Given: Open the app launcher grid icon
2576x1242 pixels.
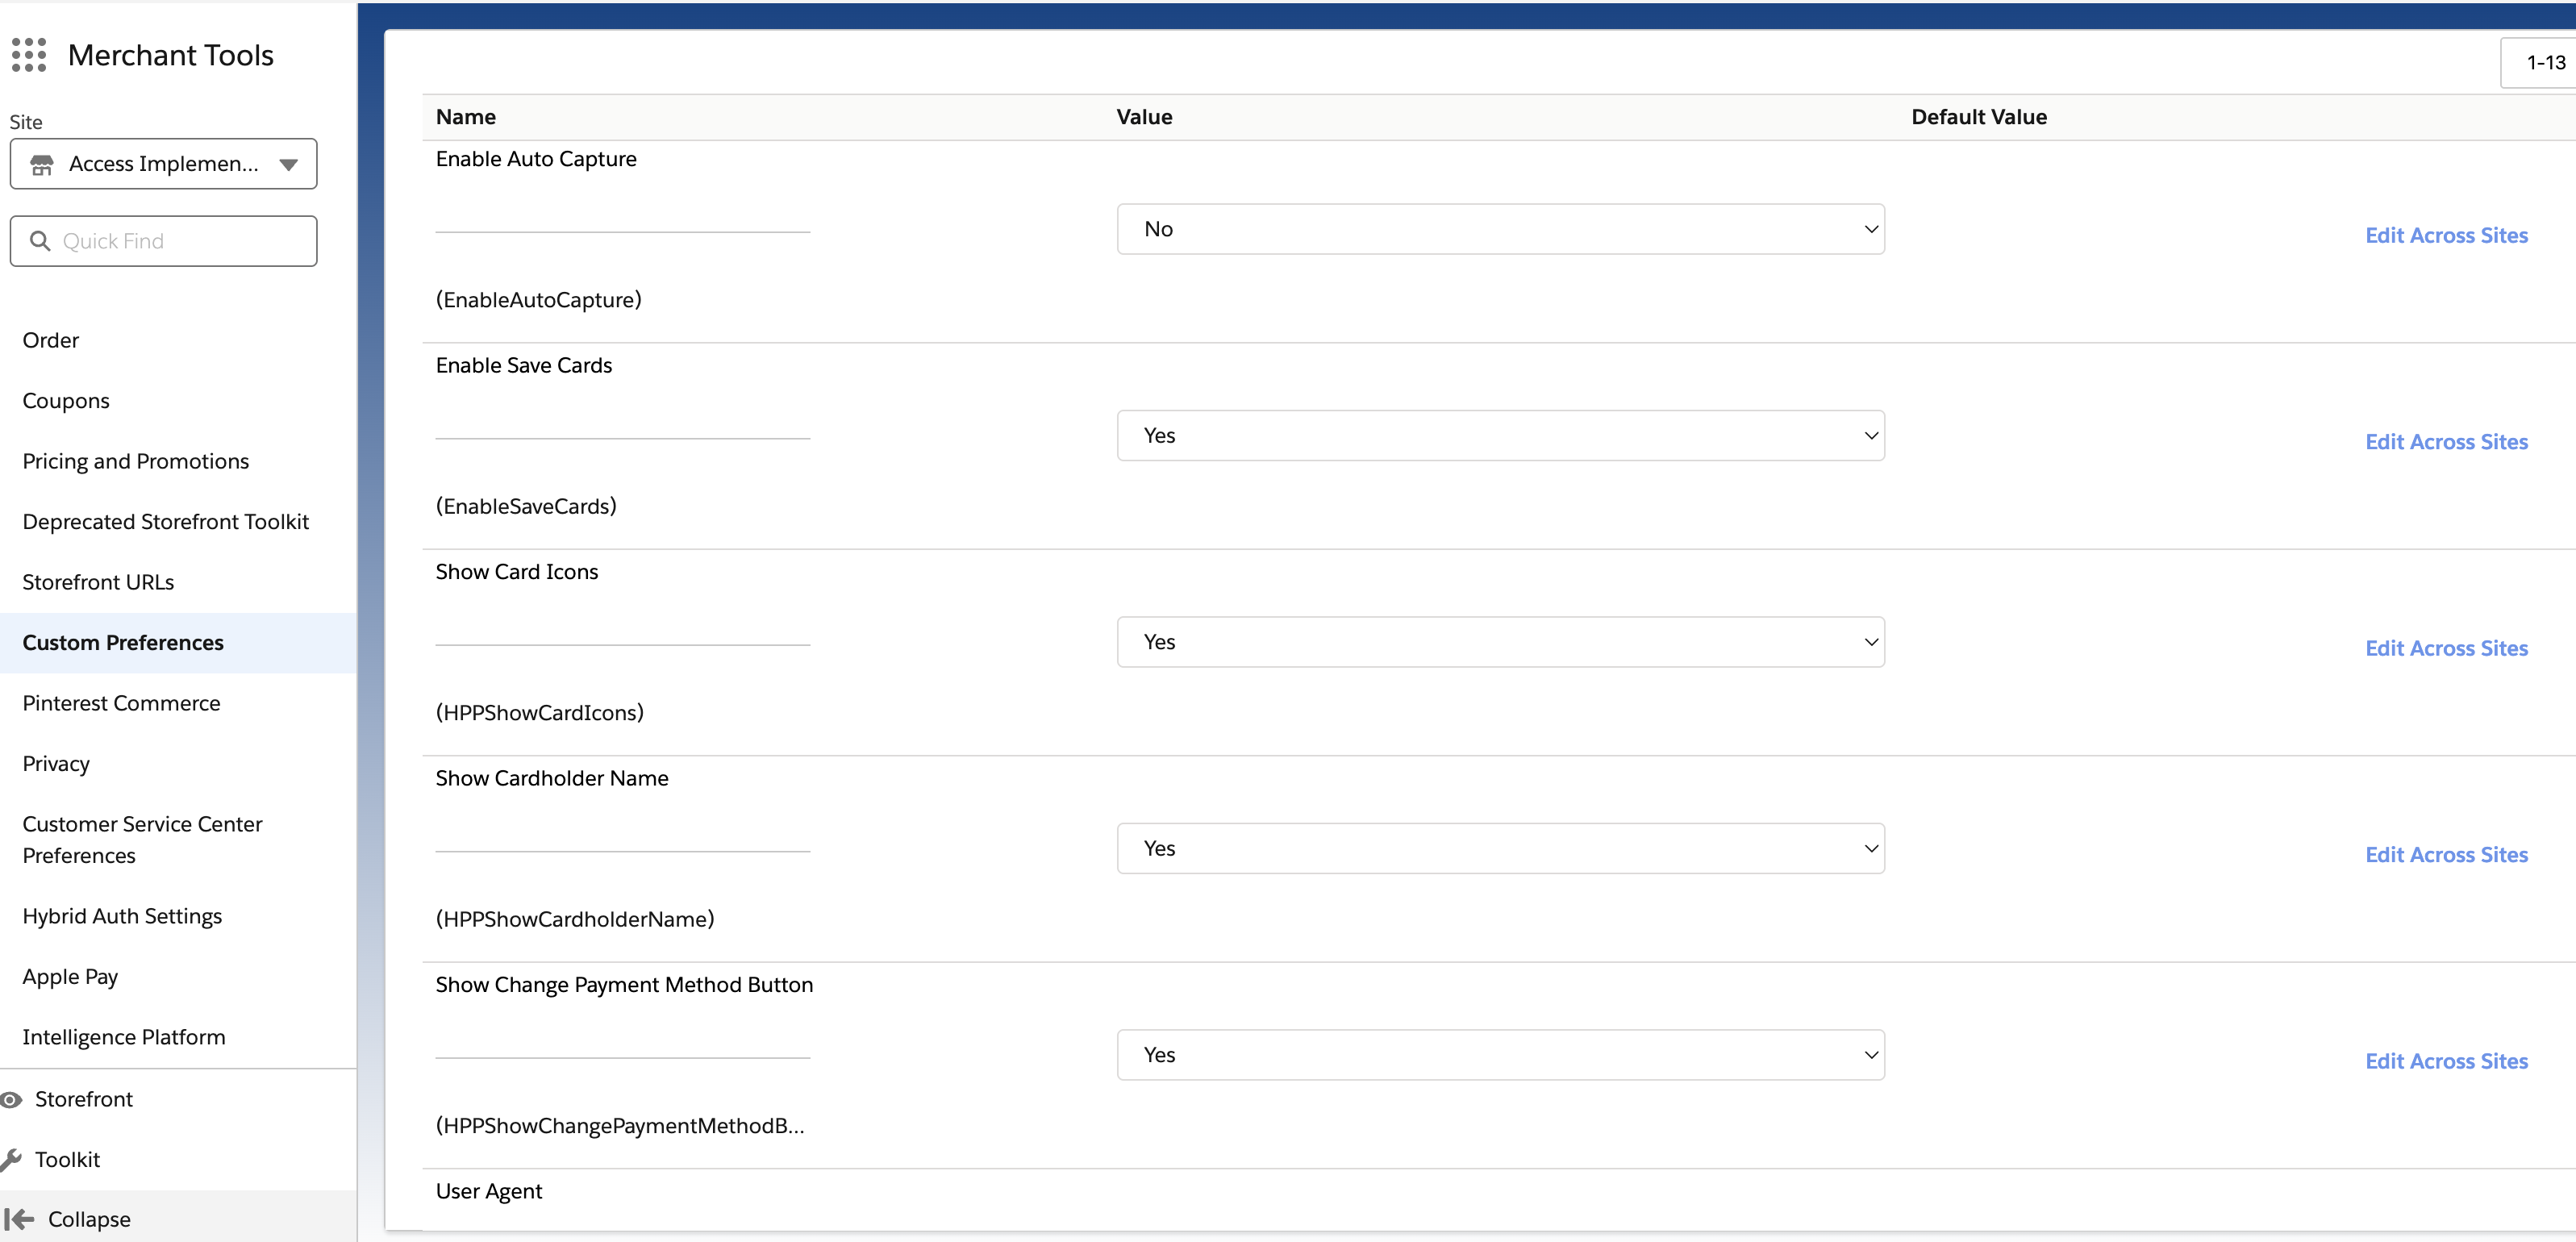Looking at the screenshot, I should 29,55.
